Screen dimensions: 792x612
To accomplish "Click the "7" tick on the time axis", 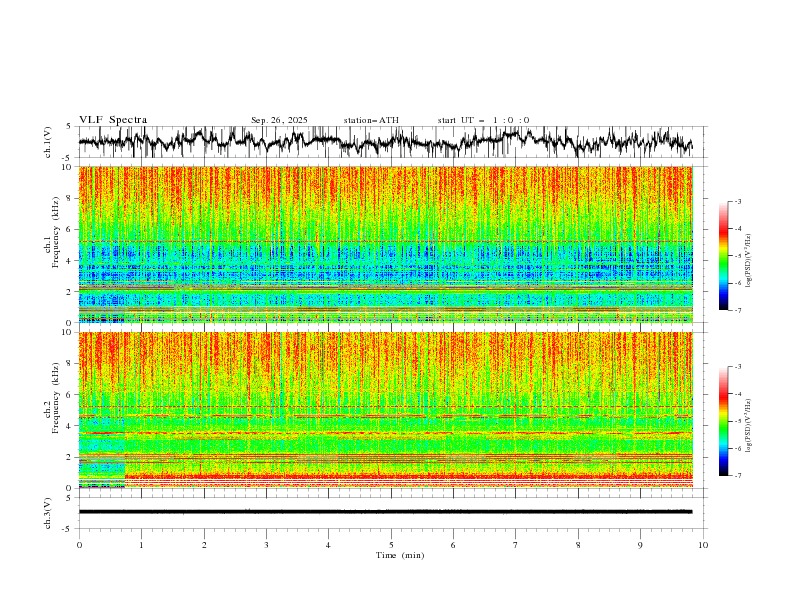I will [516, 545].
